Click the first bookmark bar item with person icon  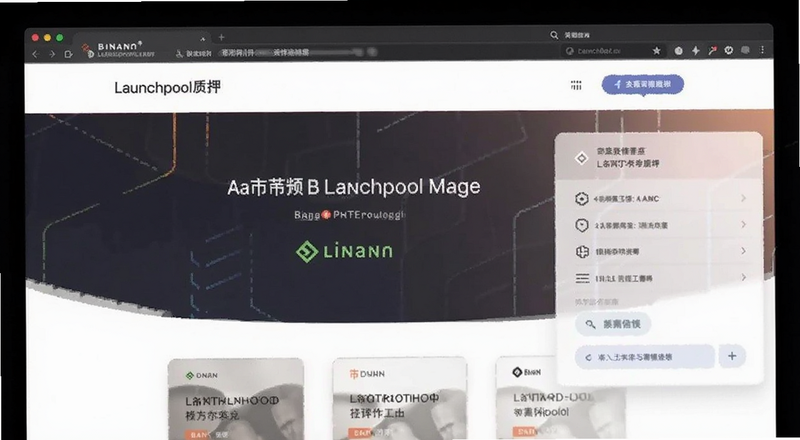193,53
